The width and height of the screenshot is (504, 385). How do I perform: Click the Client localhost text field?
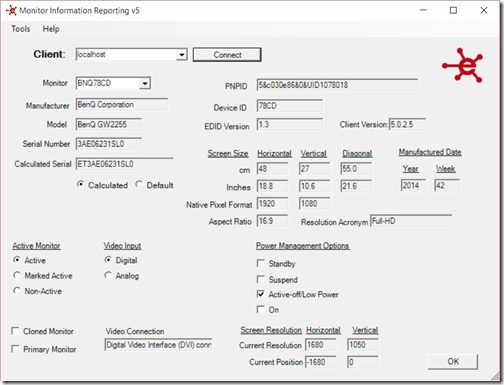(126, 54)
